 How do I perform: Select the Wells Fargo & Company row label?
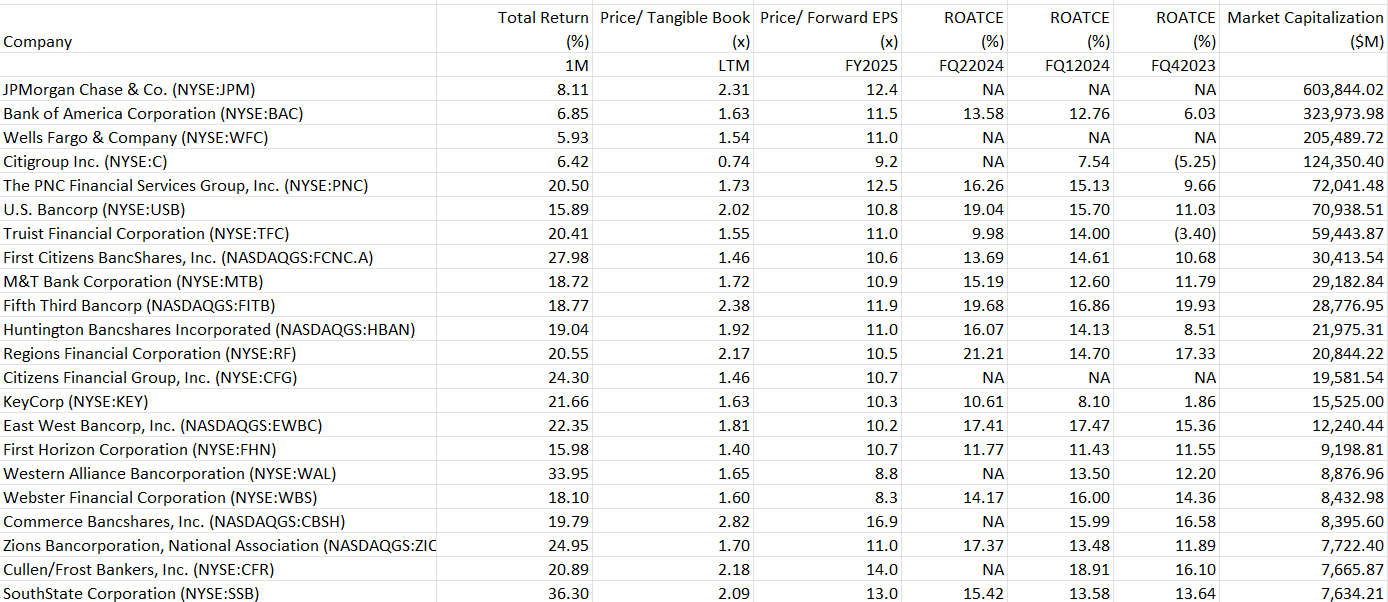pyautogui.click(x=218, y=137)
